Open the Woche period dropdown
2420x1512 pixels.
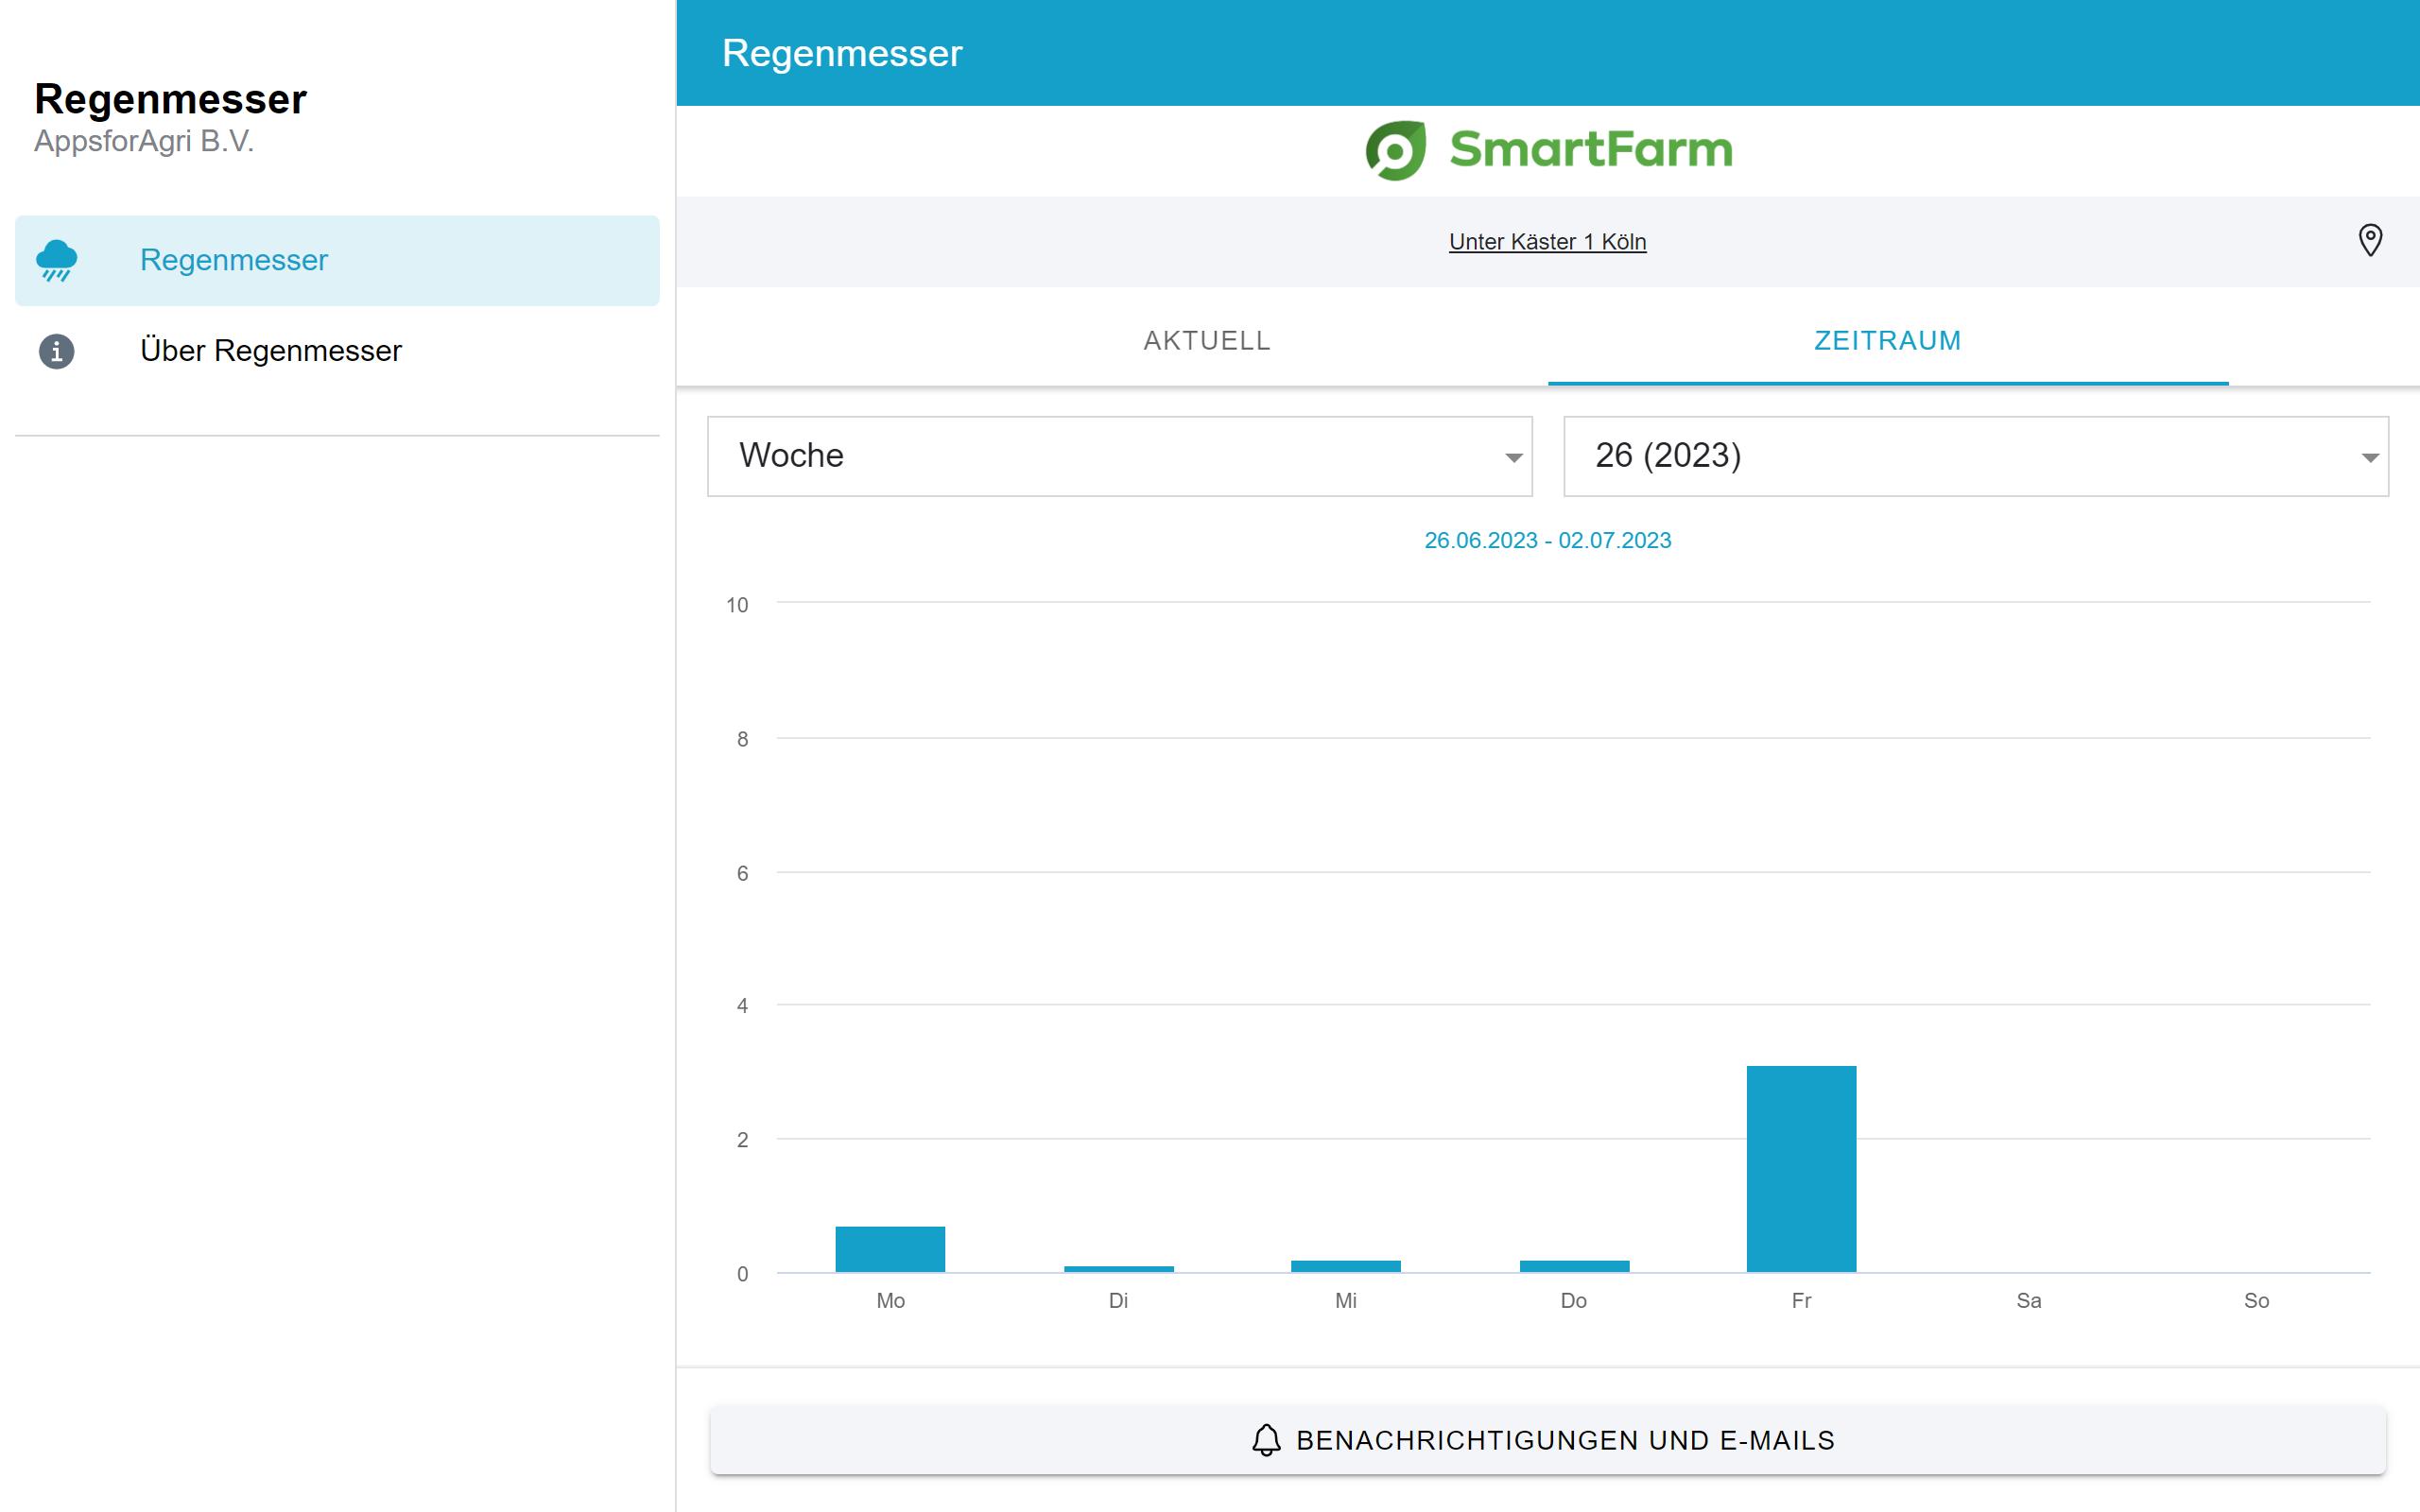(1120, 456)
